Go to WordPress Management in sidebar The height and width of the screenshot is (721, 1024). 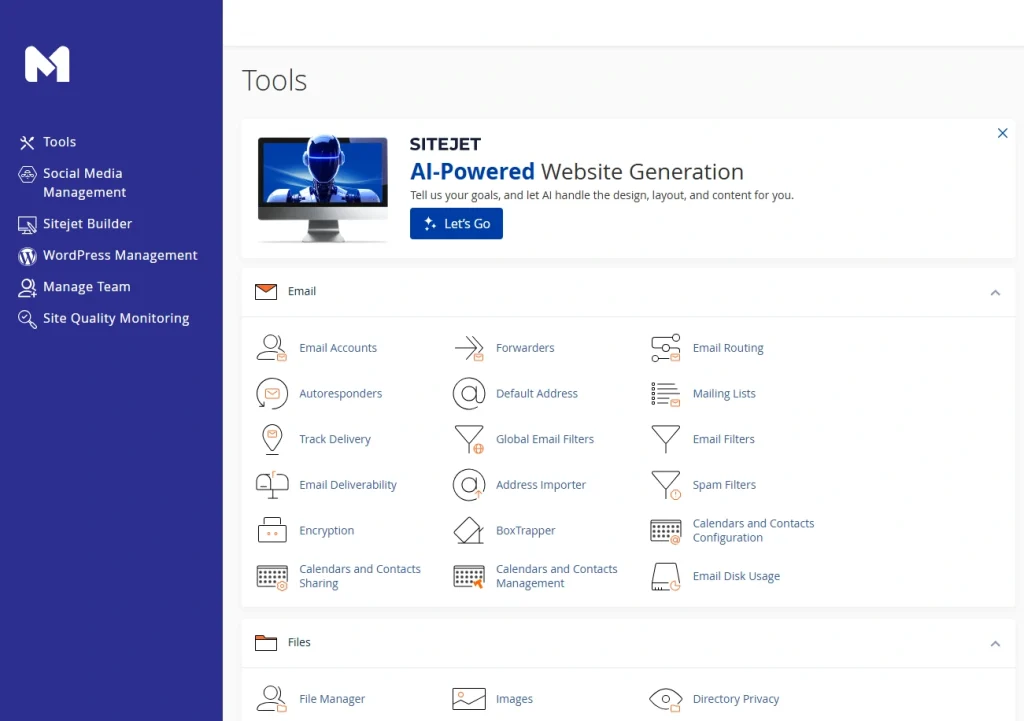(x=108, y=255)
